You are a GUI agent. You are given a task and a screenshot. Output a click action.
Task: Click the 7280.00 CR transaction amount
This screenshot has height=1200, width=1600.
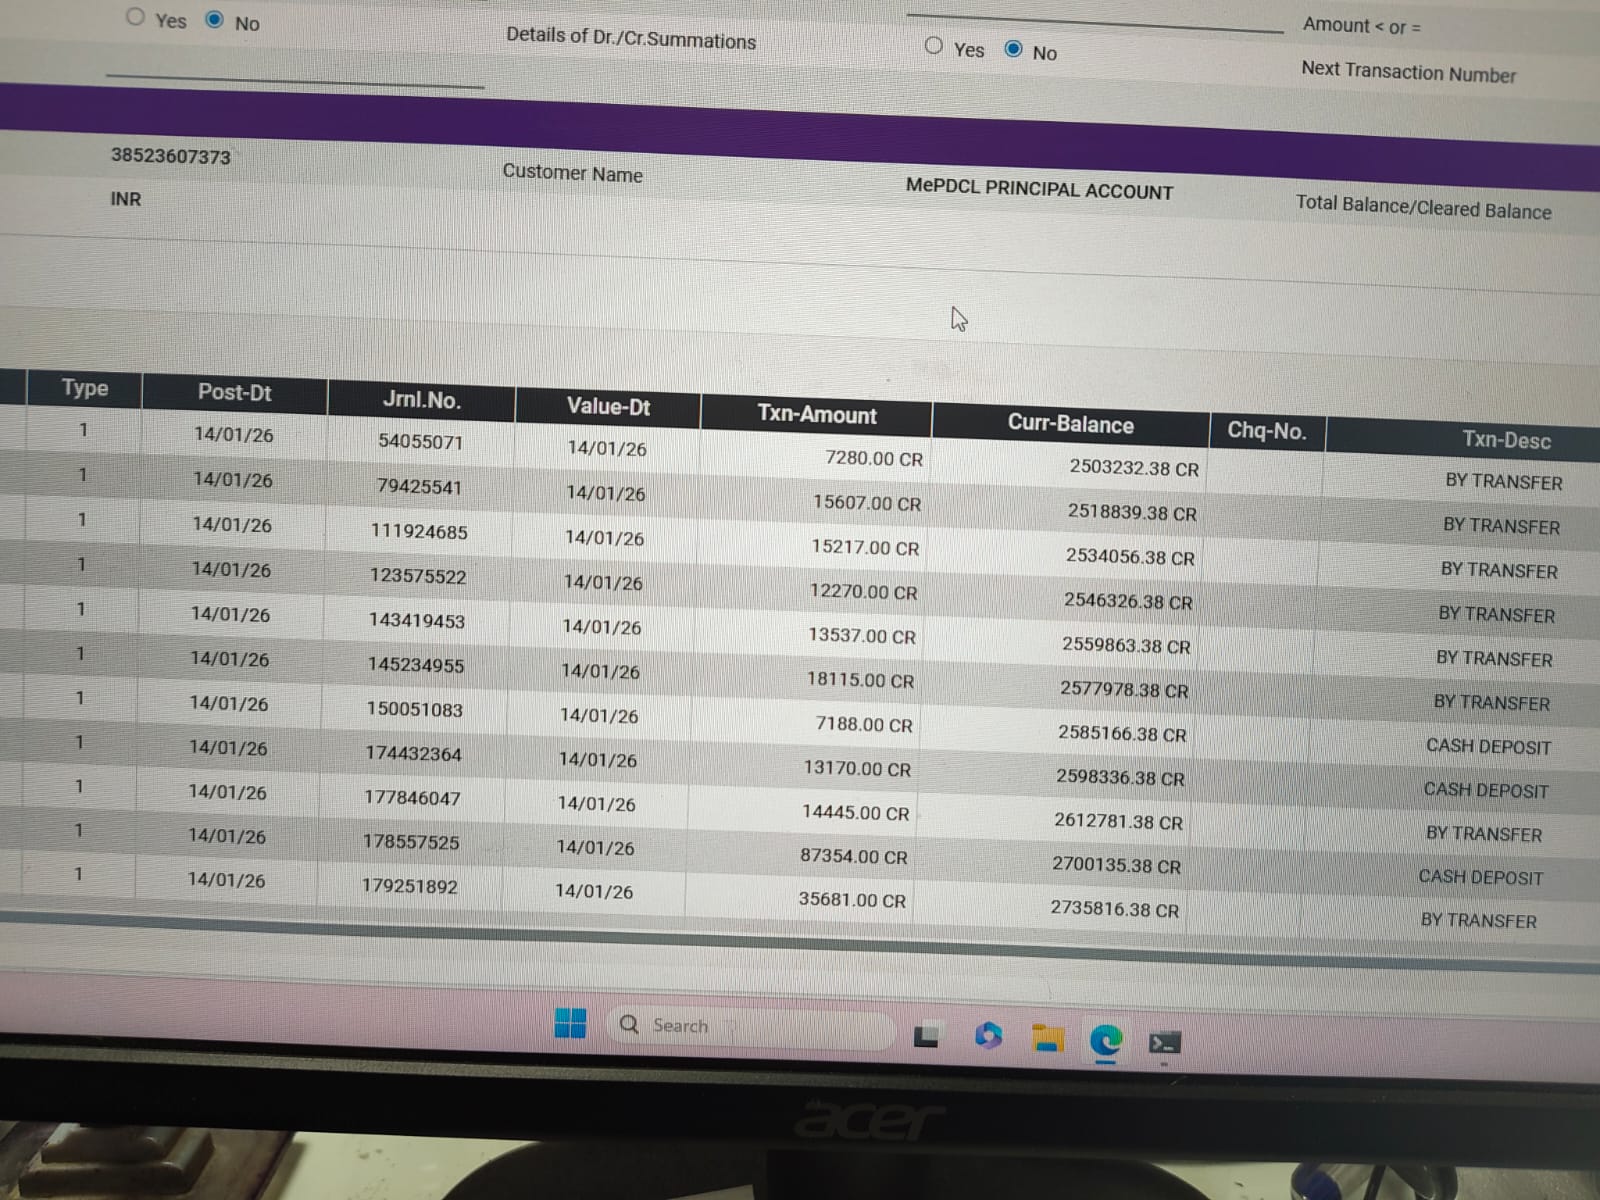pos(874,458)
